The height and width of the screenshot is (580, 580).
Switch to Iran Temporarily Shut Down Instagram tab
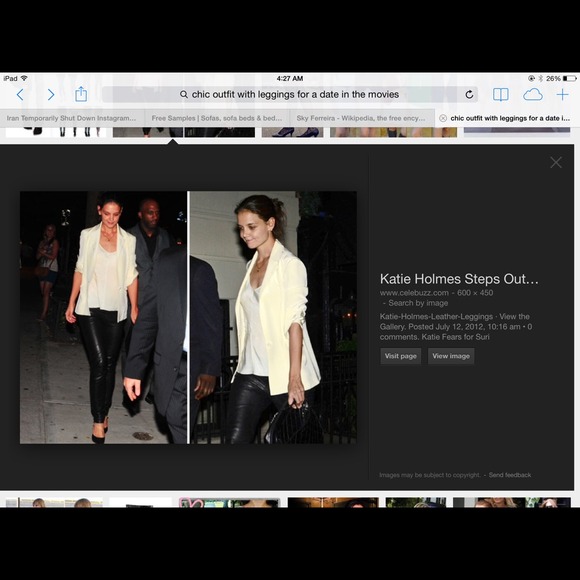pos(72,118)
